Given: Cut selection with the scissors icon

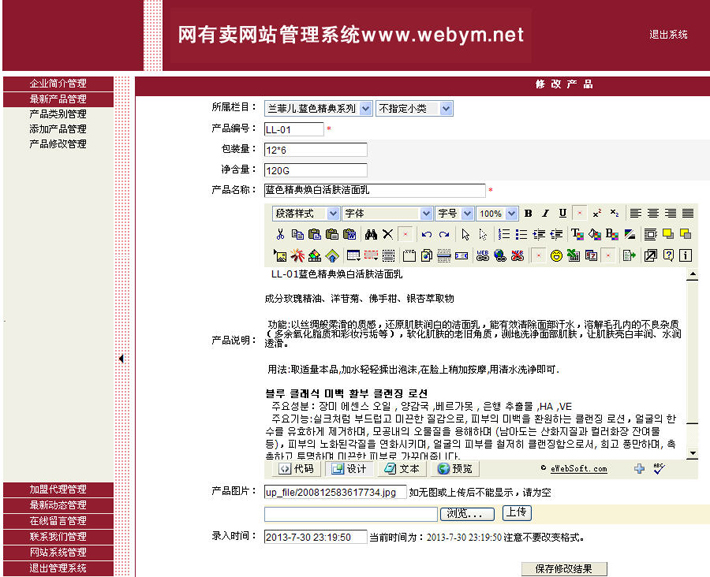Looking at the screenshot, I should (280, 234).
